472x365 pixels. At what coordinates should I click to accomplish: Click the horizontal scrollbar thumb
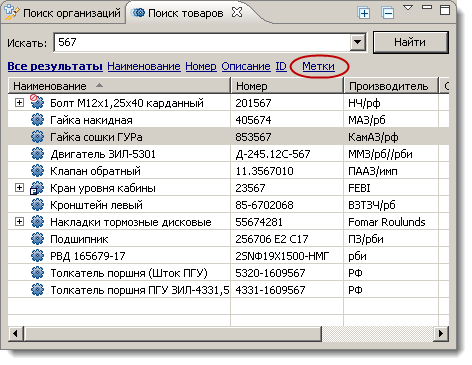pyautogui.click(x=173, y=333)
